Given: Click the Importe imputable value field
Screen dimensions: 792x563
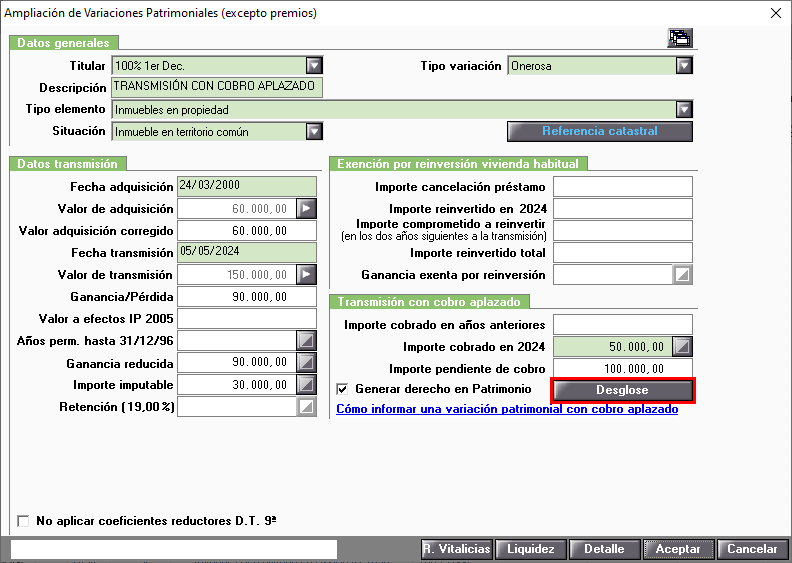Looking at the screenshot, I should [237, 385].
